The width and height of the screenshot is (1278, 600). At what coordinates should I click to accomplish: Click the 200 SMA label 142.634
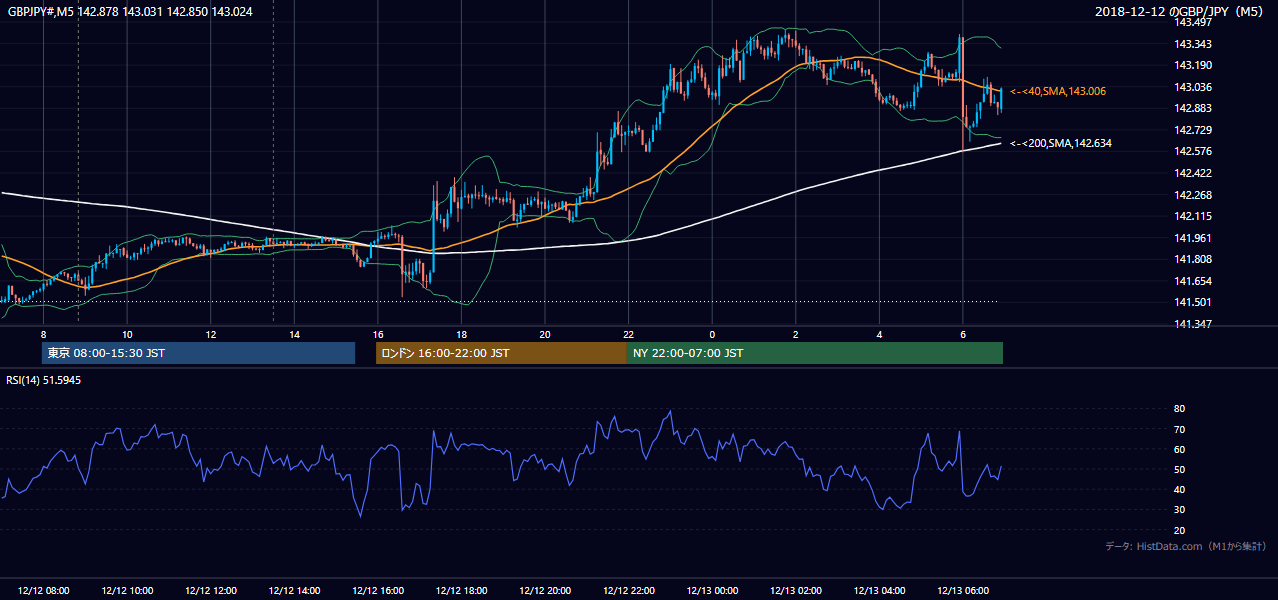pos(1061,143)
